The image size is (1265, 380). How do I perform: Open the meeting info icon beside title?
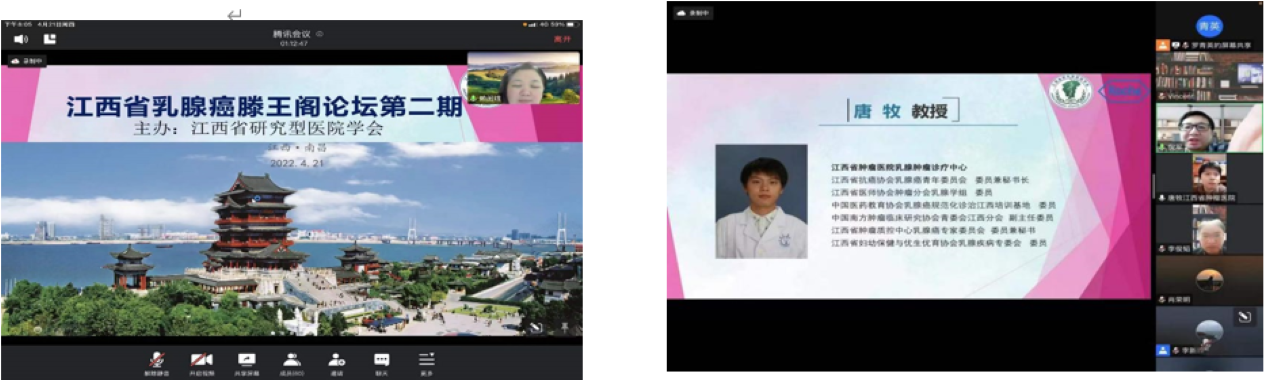319,34
